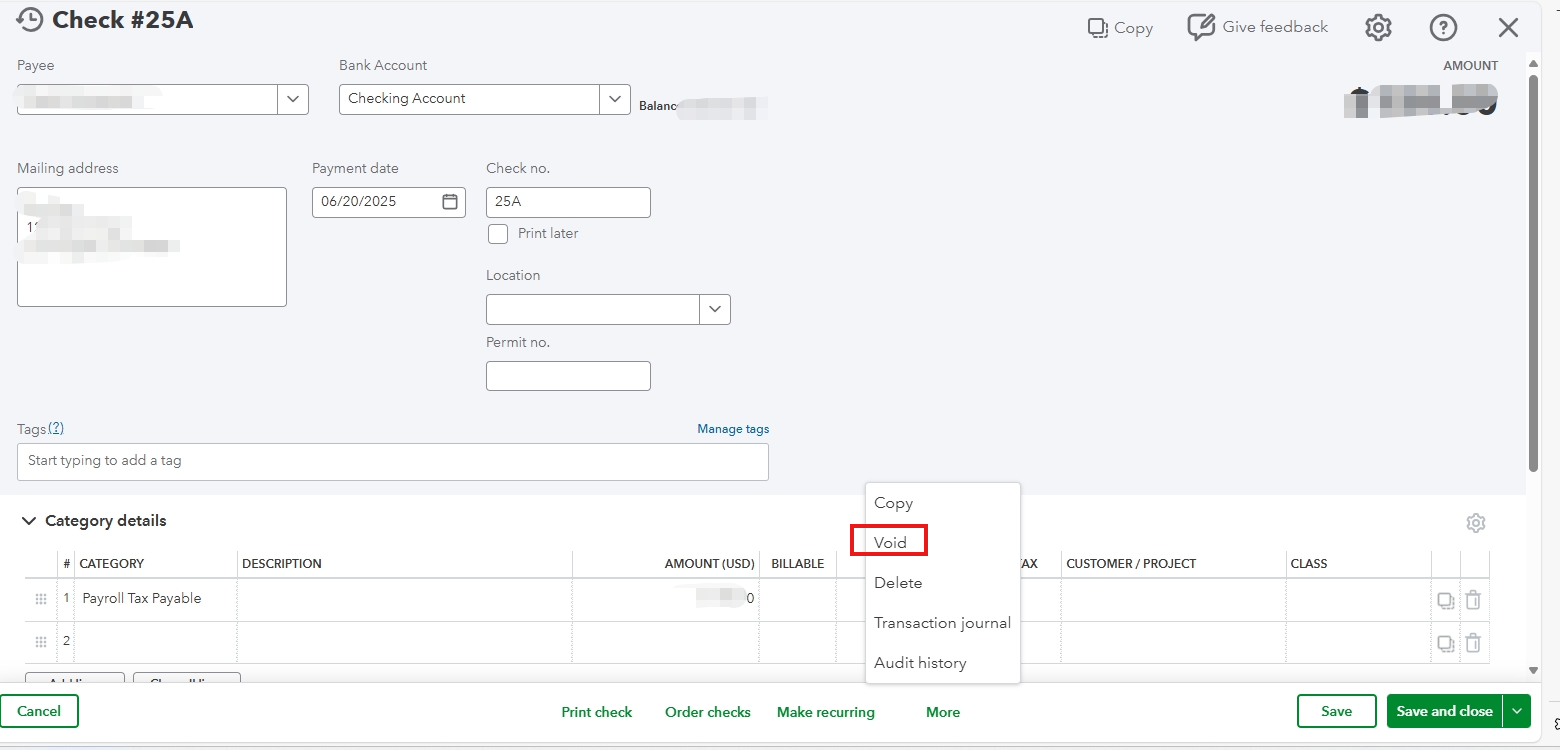Click into the Permit no. field

(x=568, y=376)
